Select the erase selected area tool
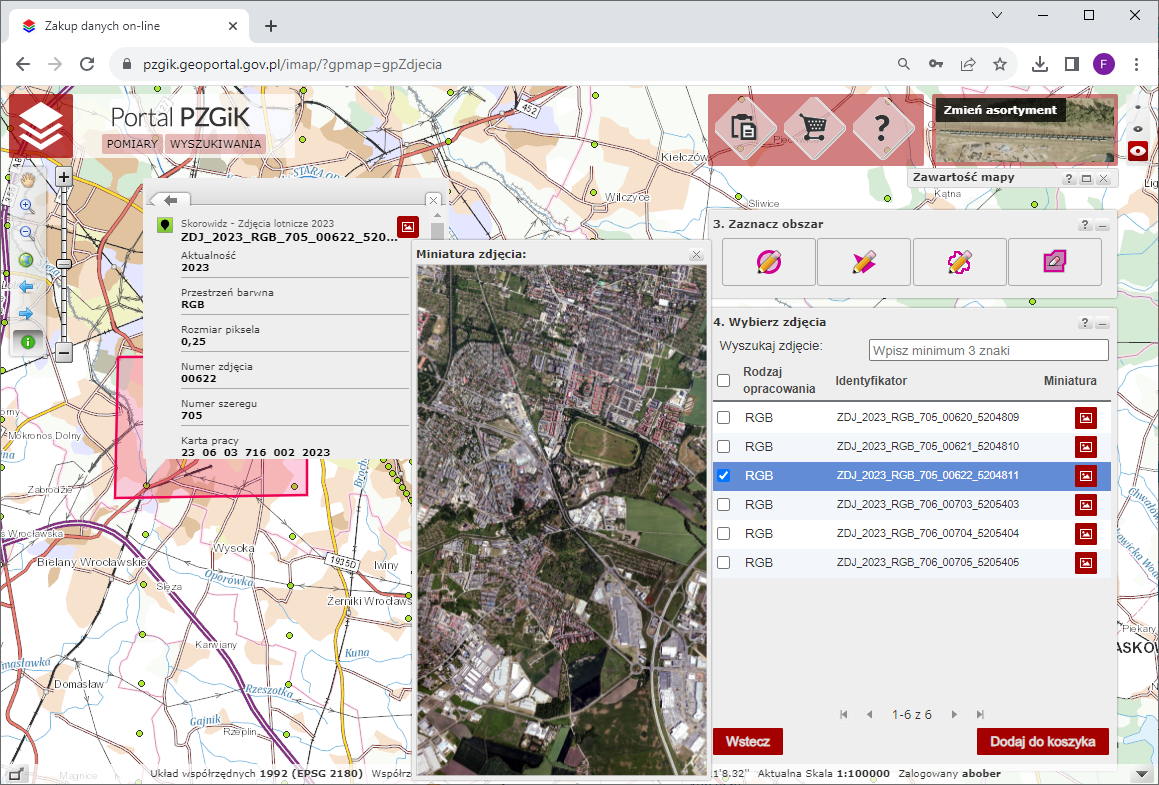 1055,262
